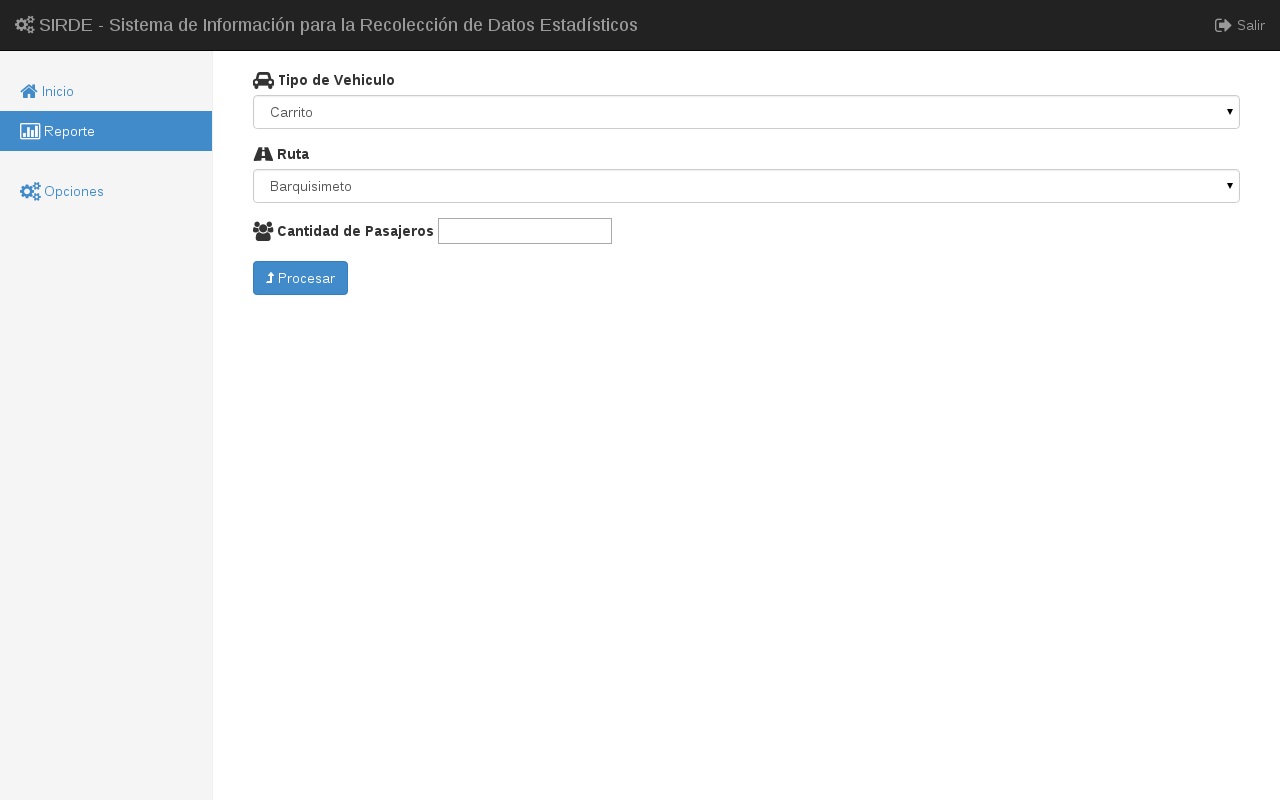The height and width of the screenshot is (800, 1280).
Task: Click the bar chart icon for Reporte
Action: (x=30, y=131)
